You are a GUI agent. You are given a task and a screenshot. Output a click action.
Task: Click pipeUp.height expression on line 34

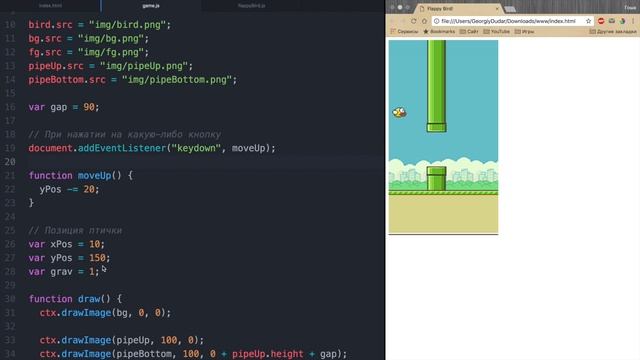click(268, 354)
